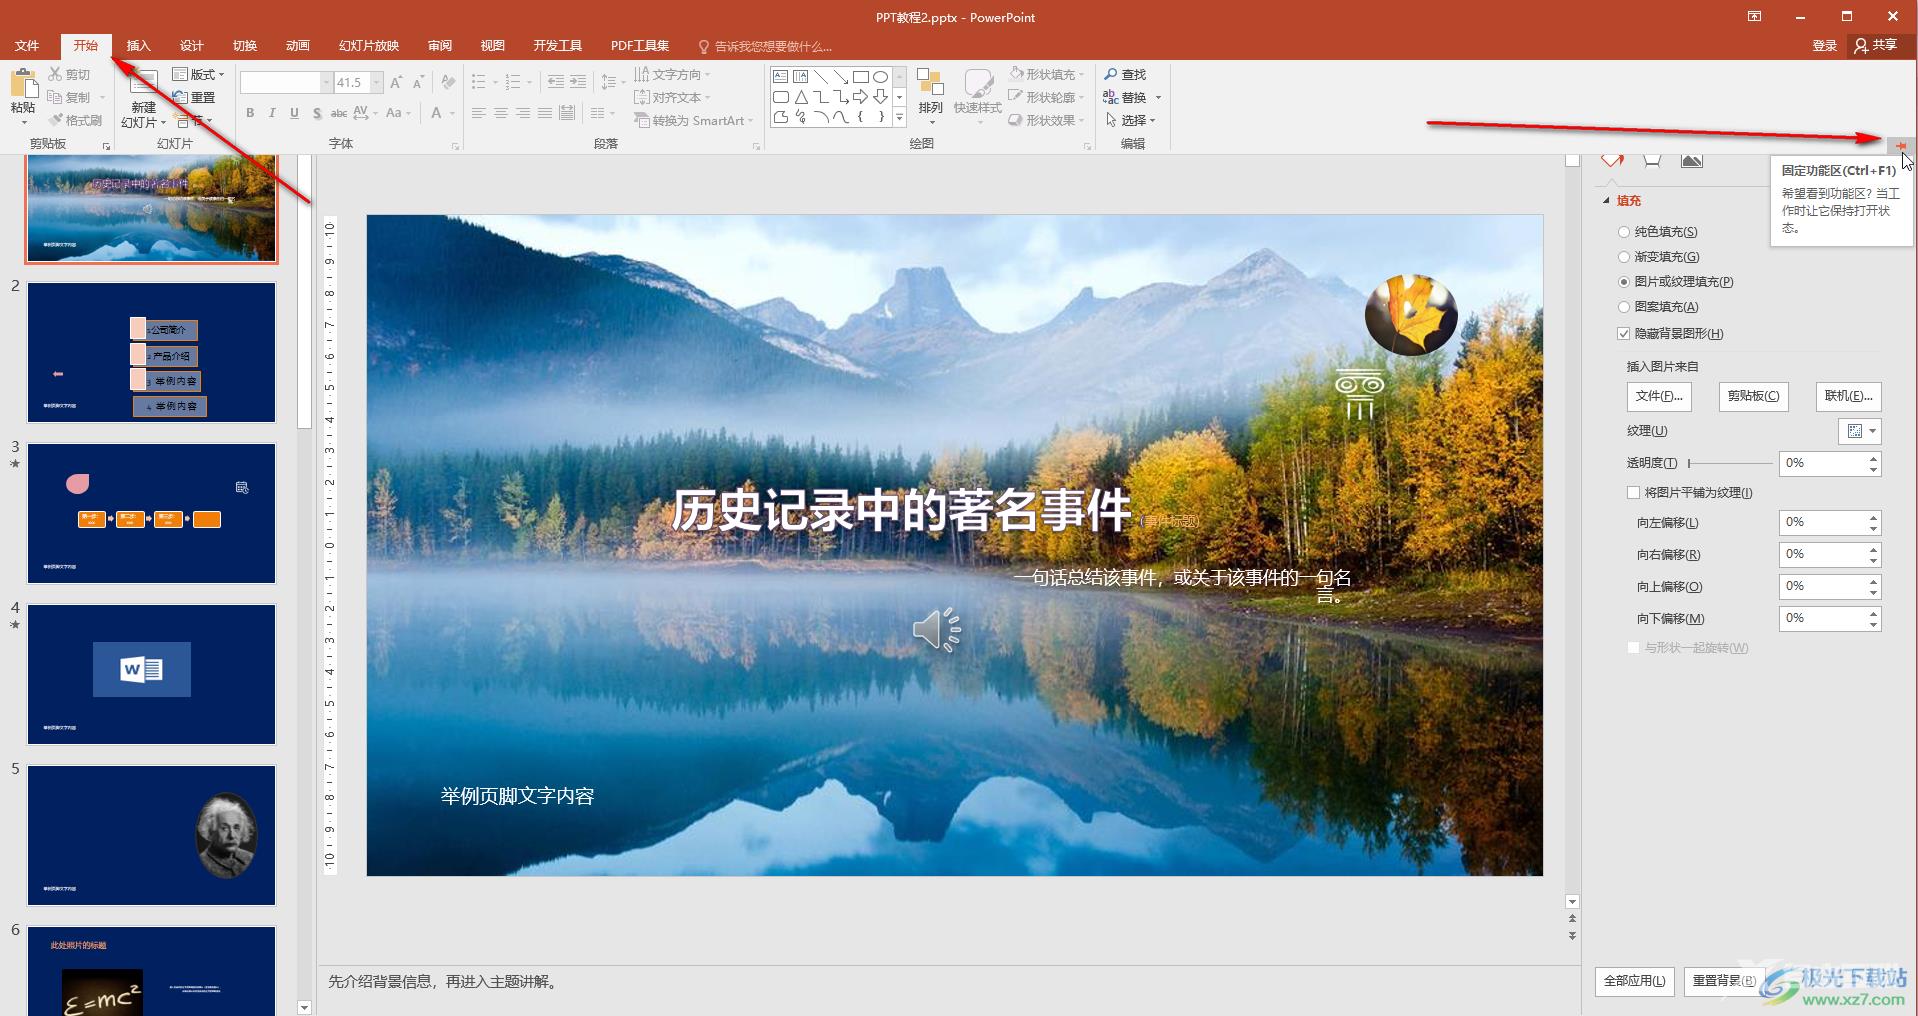Open Fill & Line paint bucket tab icon

click(x=1612, y=160)
